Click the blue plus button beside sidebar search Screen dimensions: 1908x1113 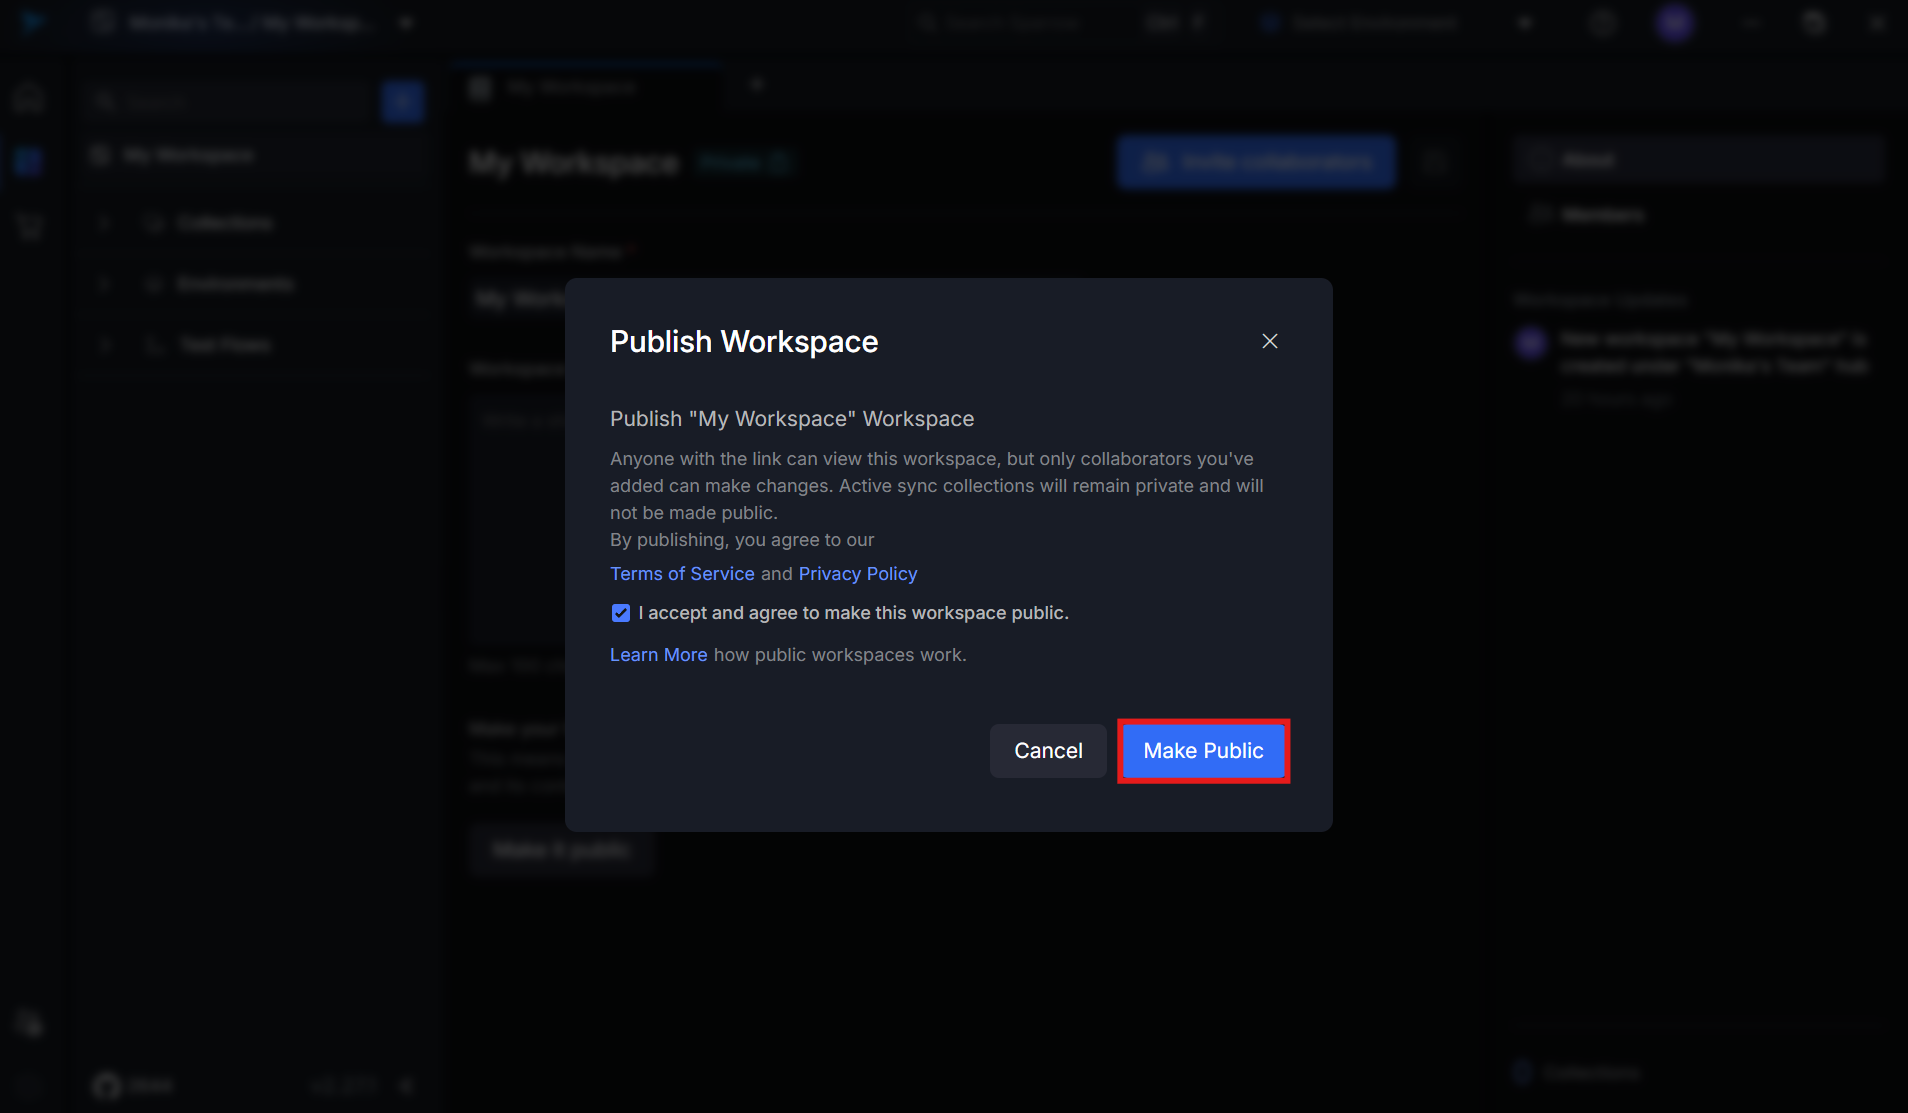[403, 101]
